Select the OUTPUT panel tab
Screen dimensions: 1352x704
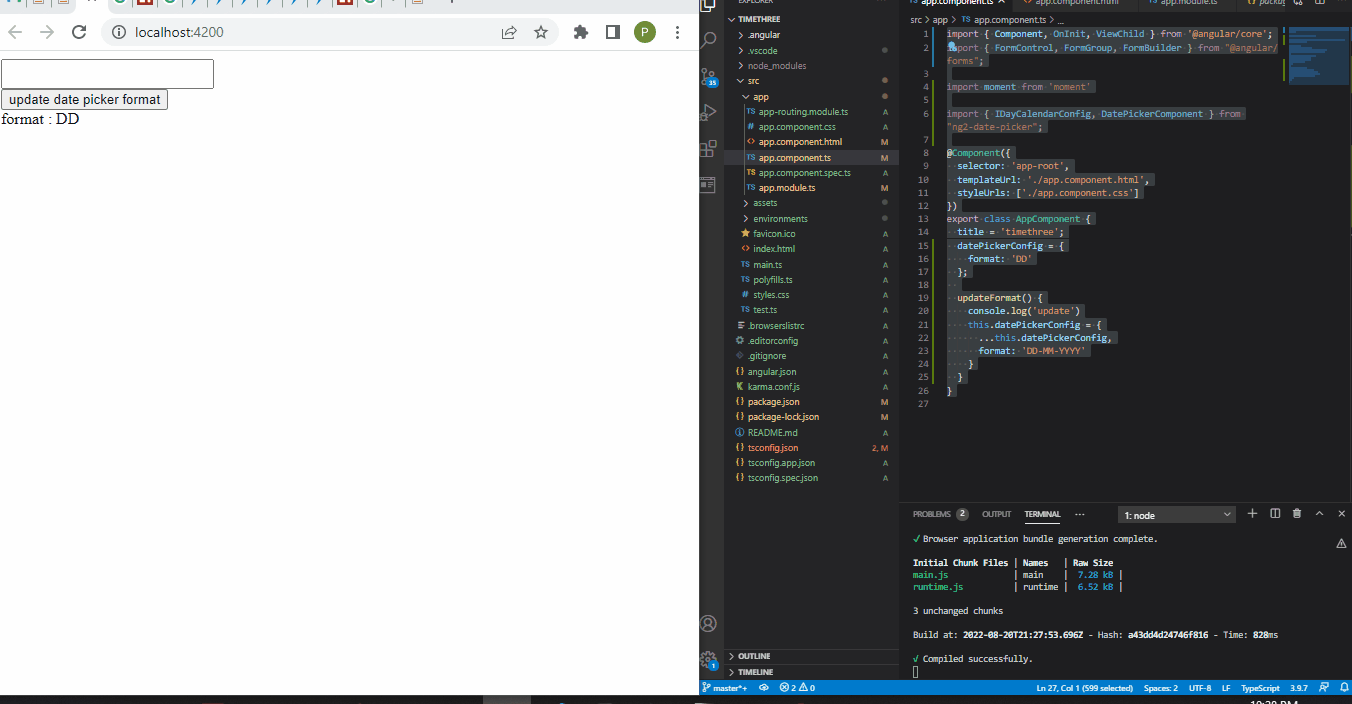click(x=996, y=513)
